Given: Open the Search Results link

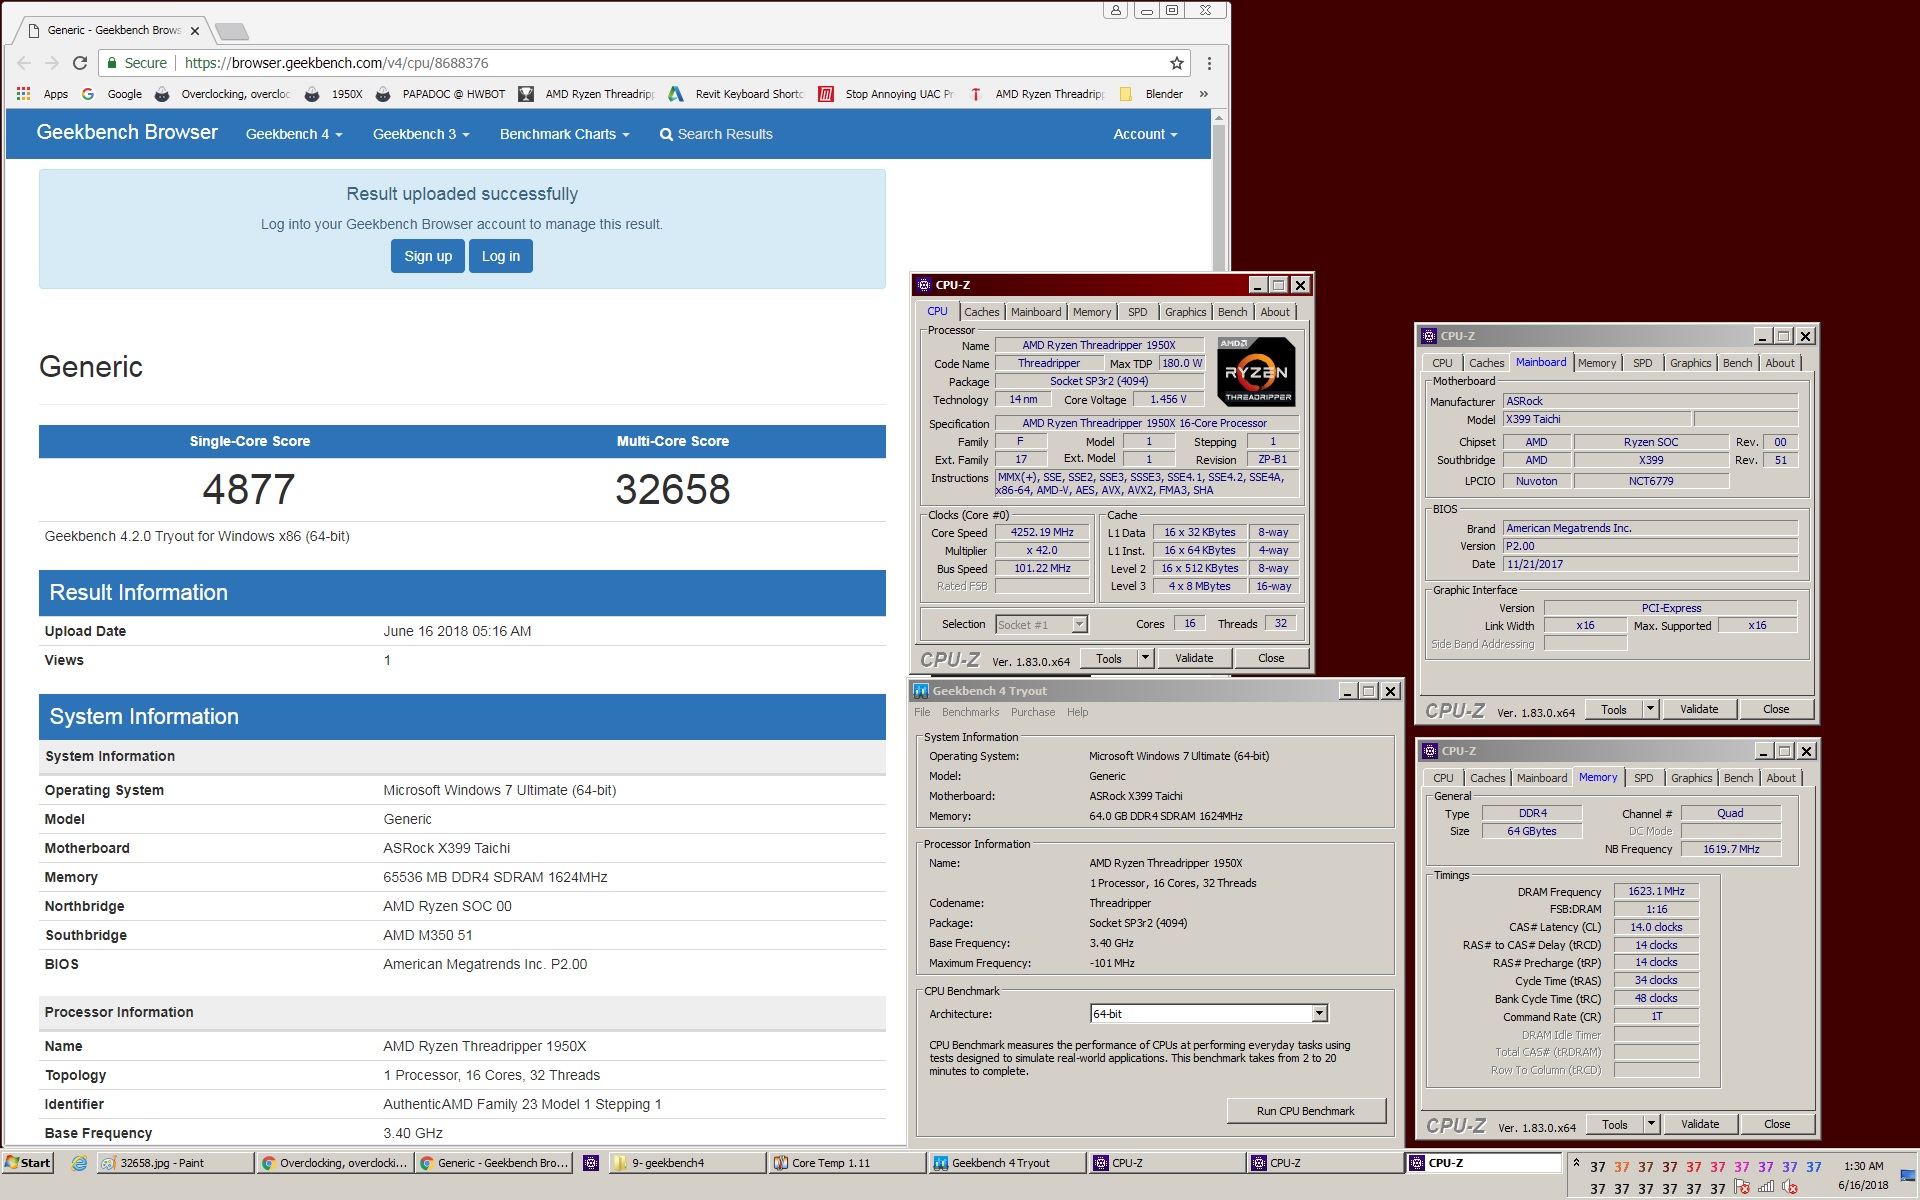Looking at the screenshot, I should pyautogui.click(x=716, y=134).
